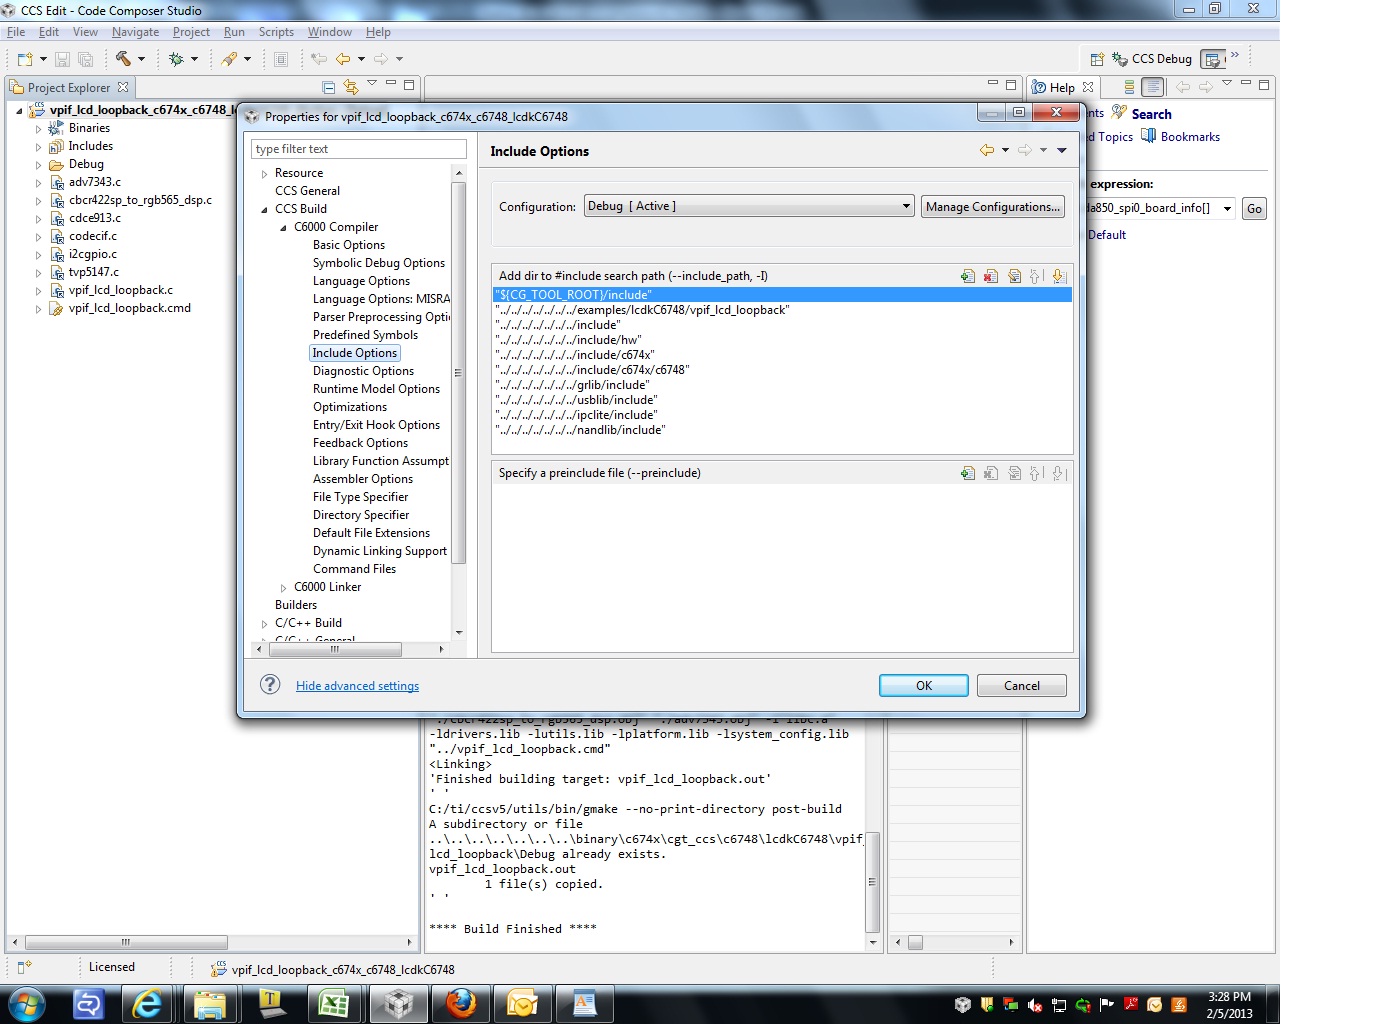Click the Properties tree vertical scrollbar
The image size is (1386, 1024).
click(x=459, y=374)
